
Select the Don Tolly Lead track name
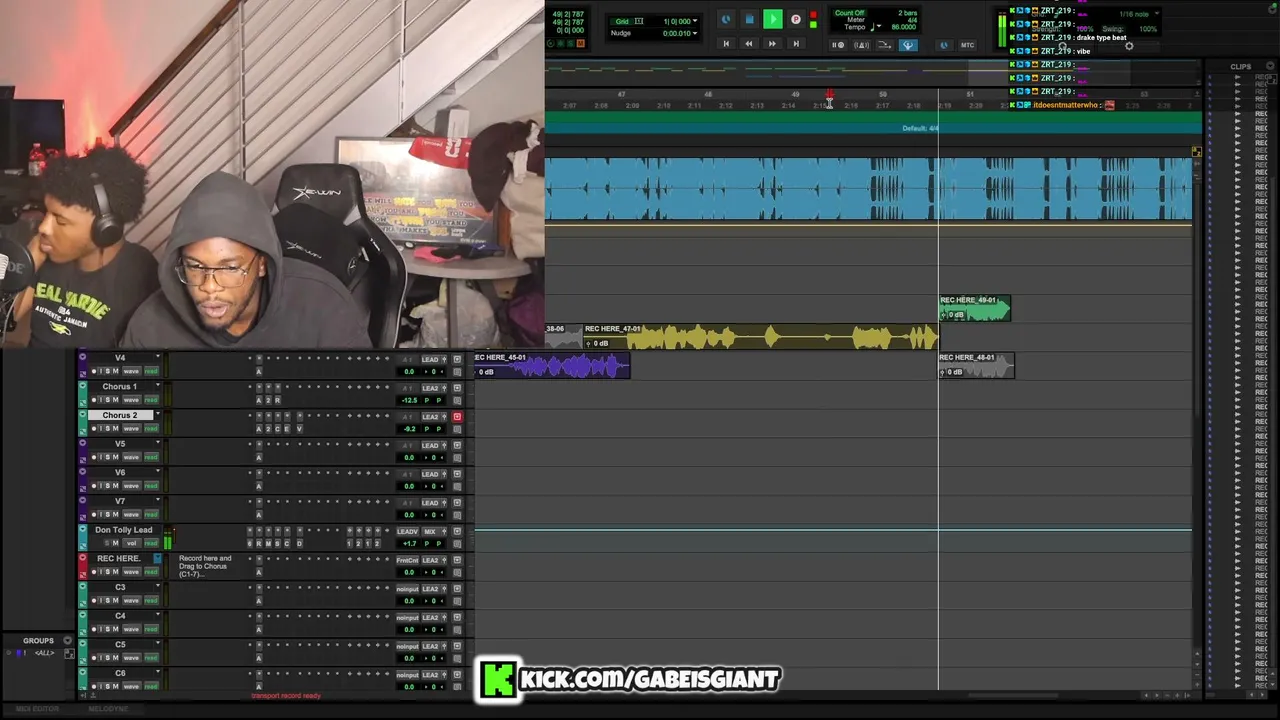click(124, 530)
